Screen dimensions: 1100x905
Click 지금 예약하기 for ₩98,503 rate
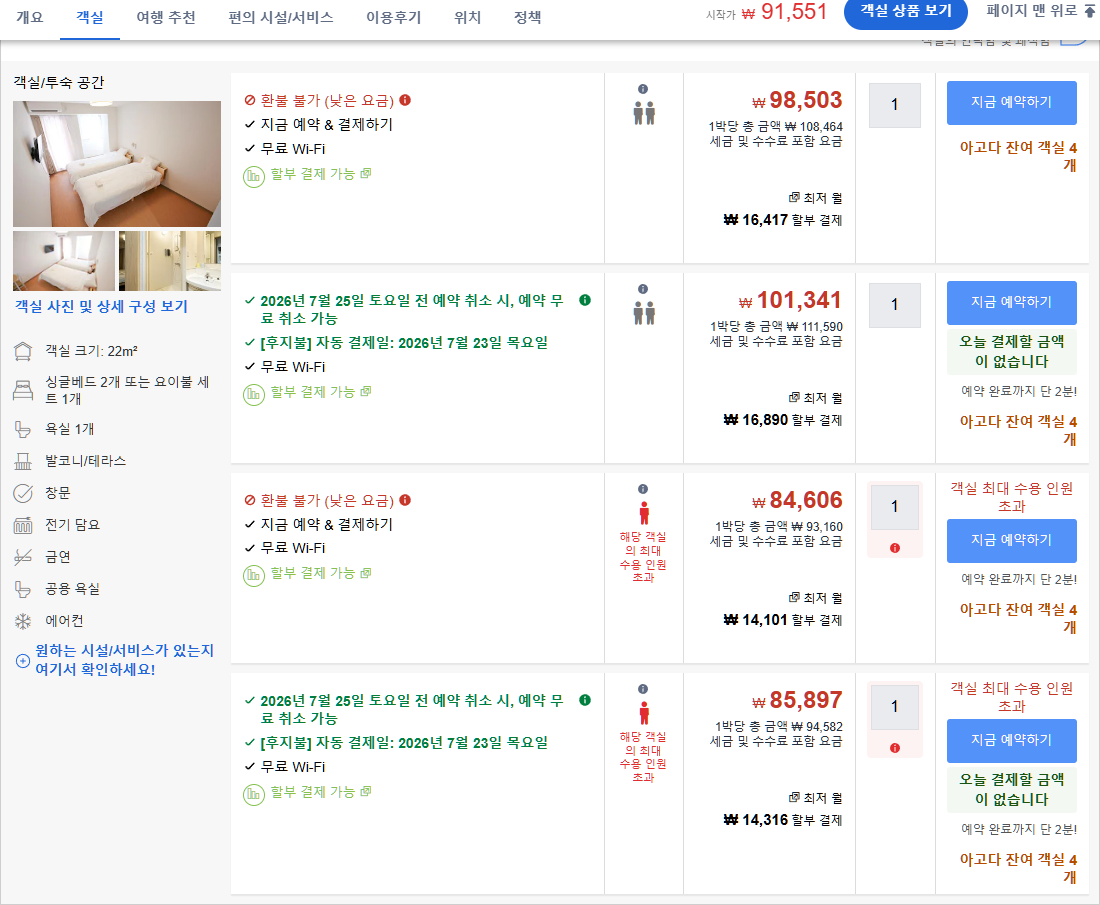pyautogui.click(x=1012, y=102)
